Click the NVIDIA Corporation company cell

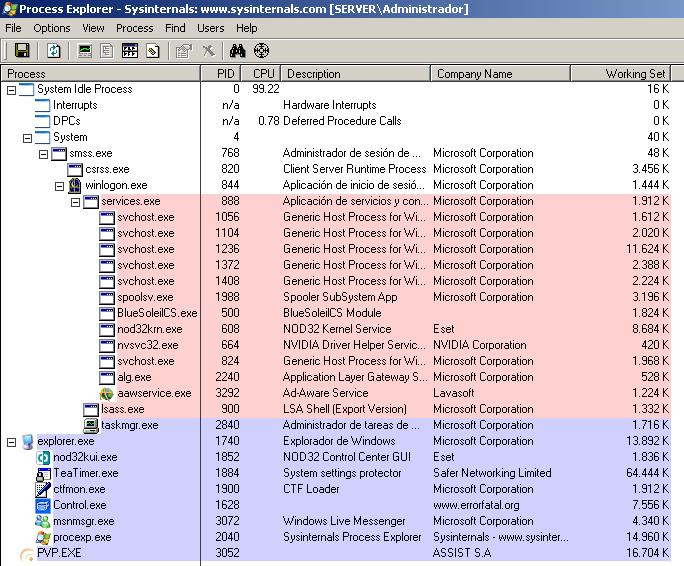(x=479, y=345)
